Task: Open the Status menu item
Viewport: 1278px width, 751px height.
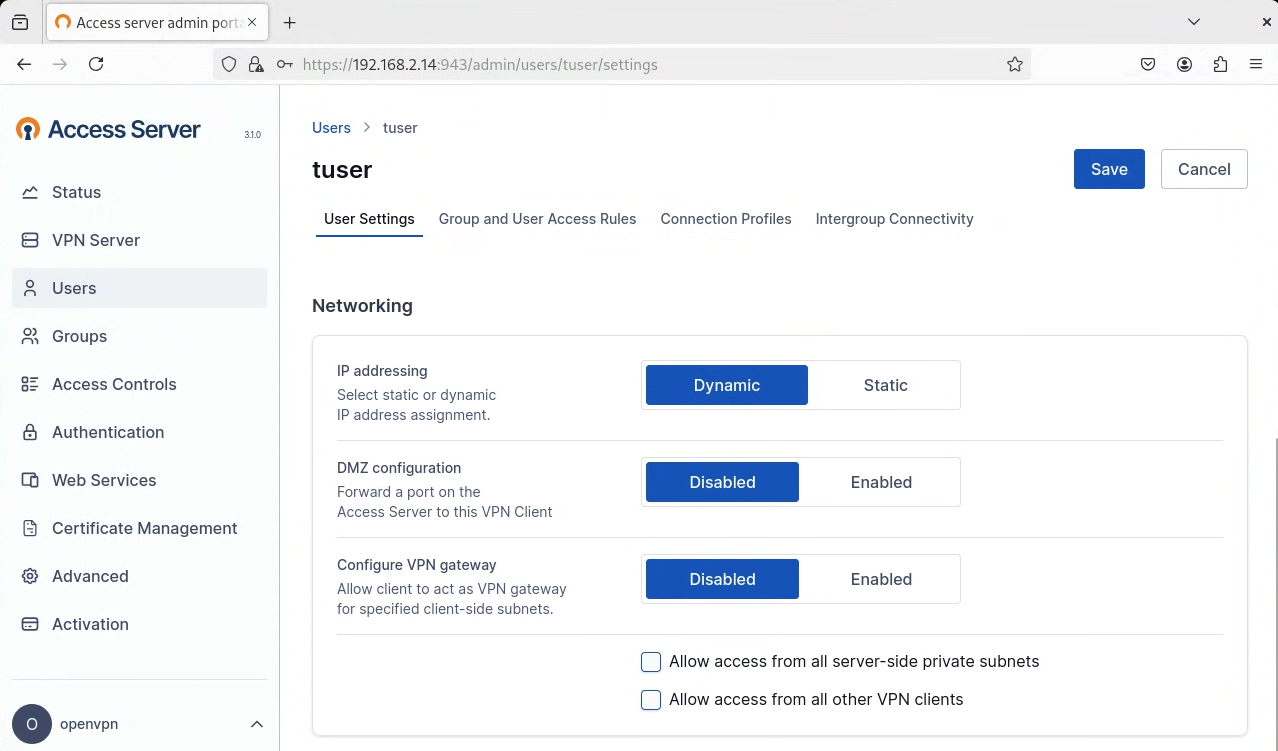Action: coord(139,192)
